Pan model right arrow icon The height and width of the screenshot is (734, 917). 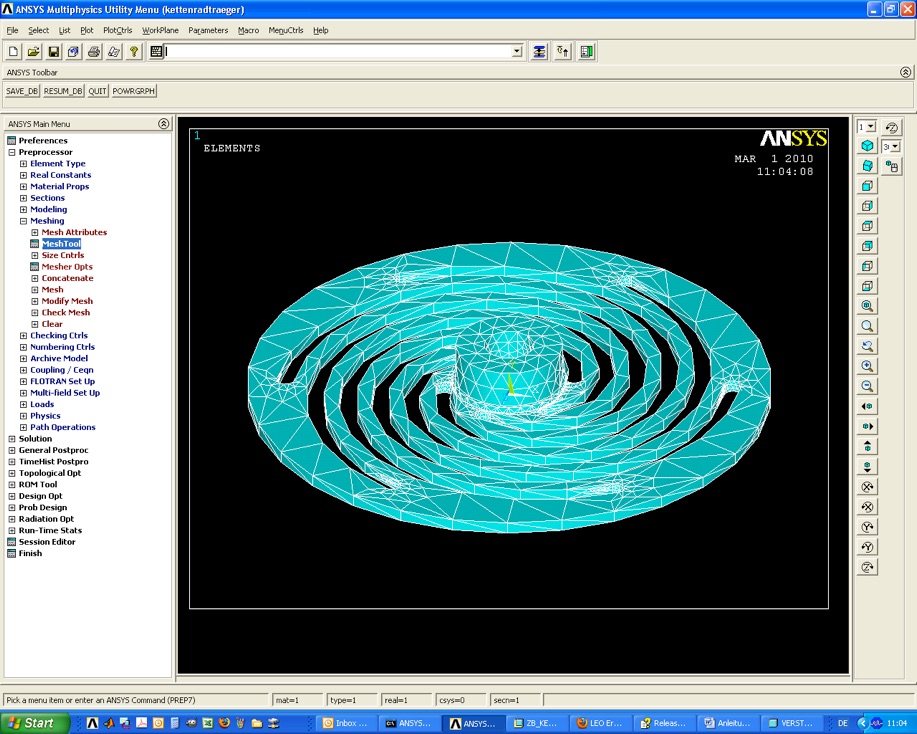tap(867, 426)
